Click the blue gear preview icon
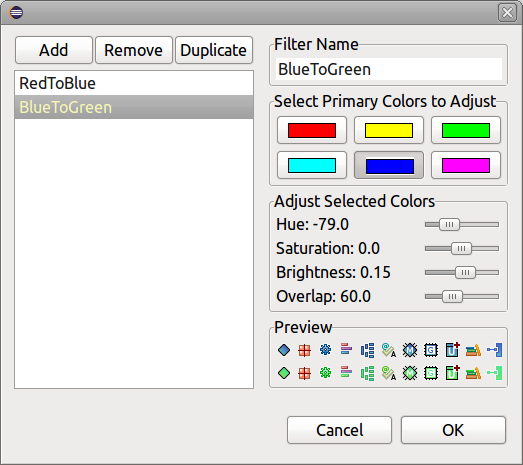523x465 pixels. (326, 350)
